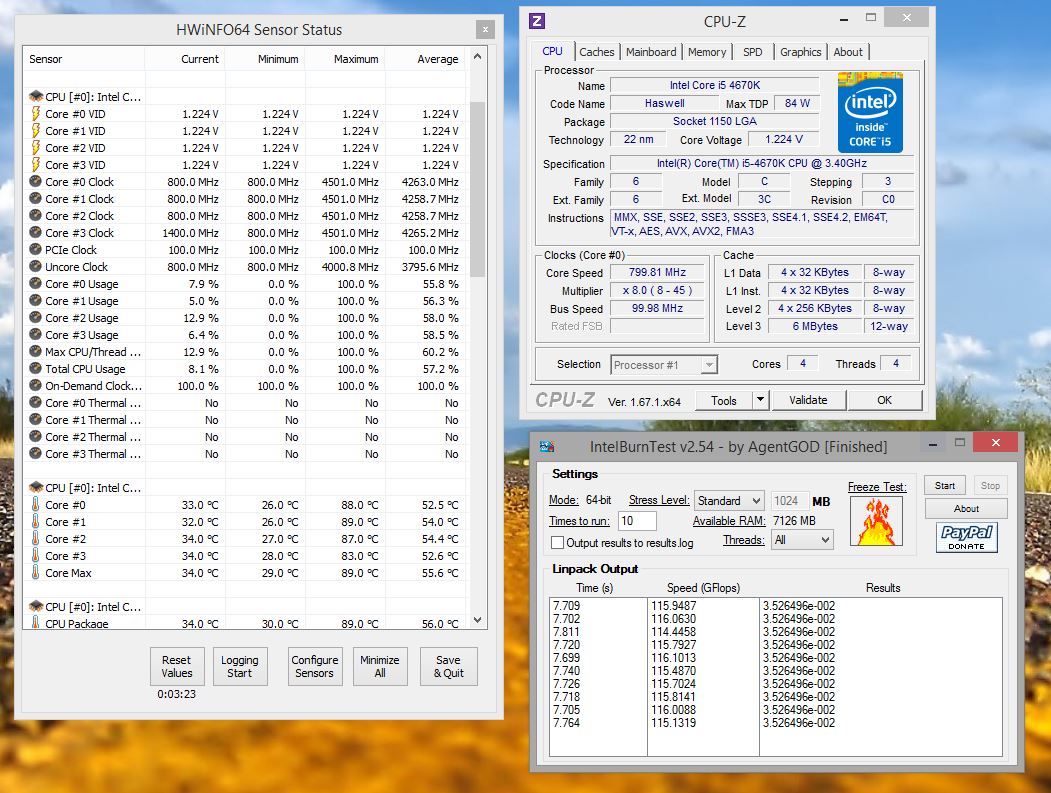Click the Freeze Test flame image

[877, 522]
